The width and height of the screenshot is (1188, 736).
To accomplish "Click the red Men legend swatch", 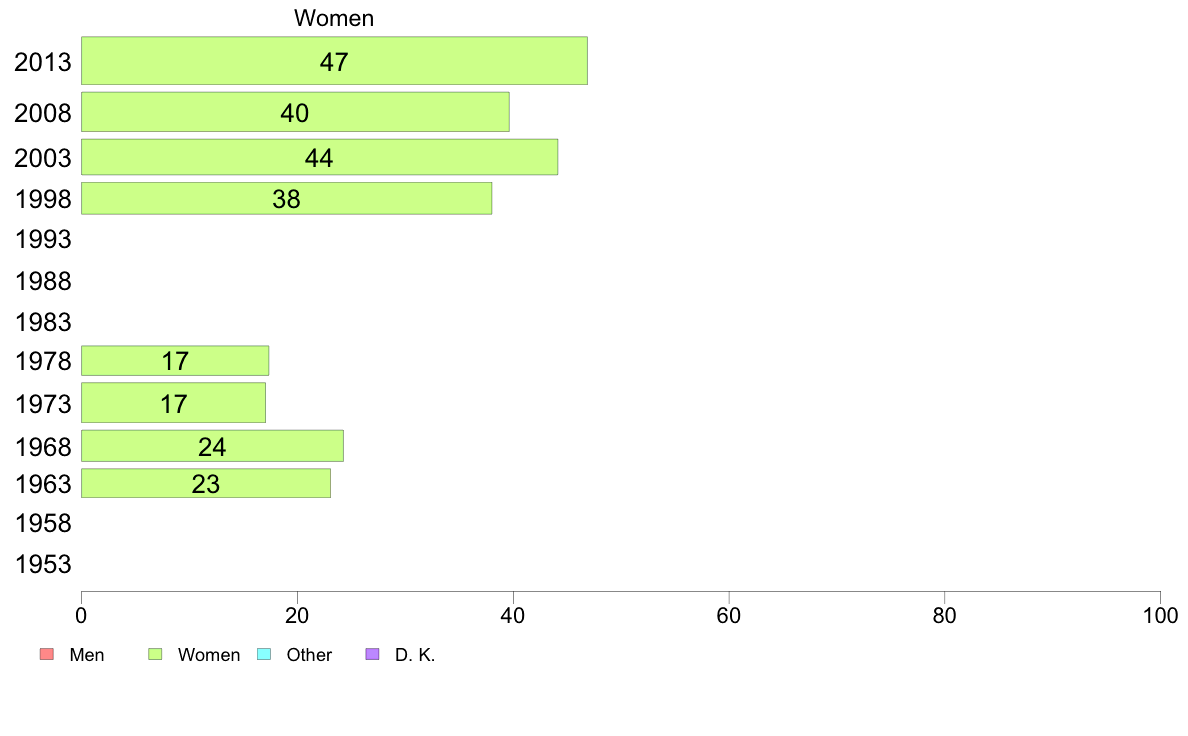I will click(47, 654).
